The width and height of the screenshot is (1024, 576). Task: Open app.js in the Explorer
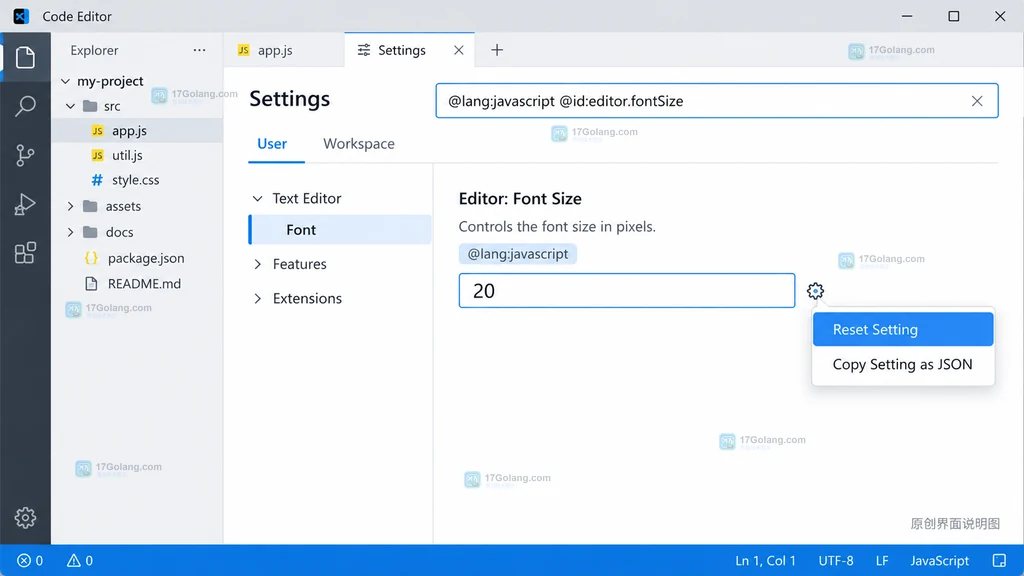[137, 131]
